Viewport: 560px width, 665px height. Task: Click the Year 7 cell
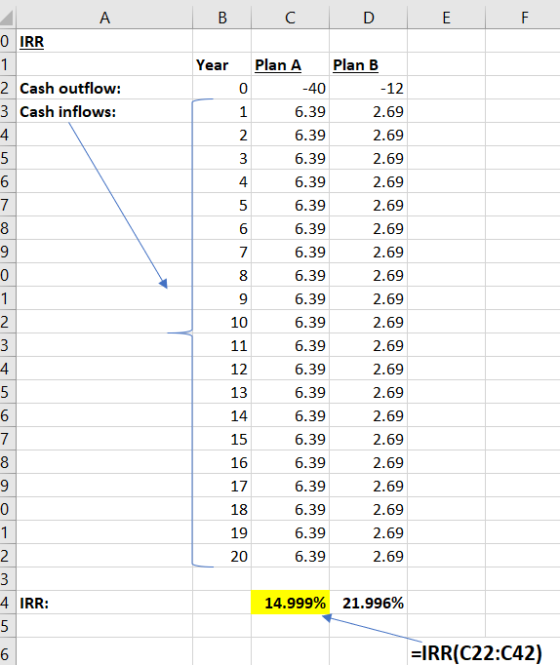pyautogui.click(x=222, y=252)
